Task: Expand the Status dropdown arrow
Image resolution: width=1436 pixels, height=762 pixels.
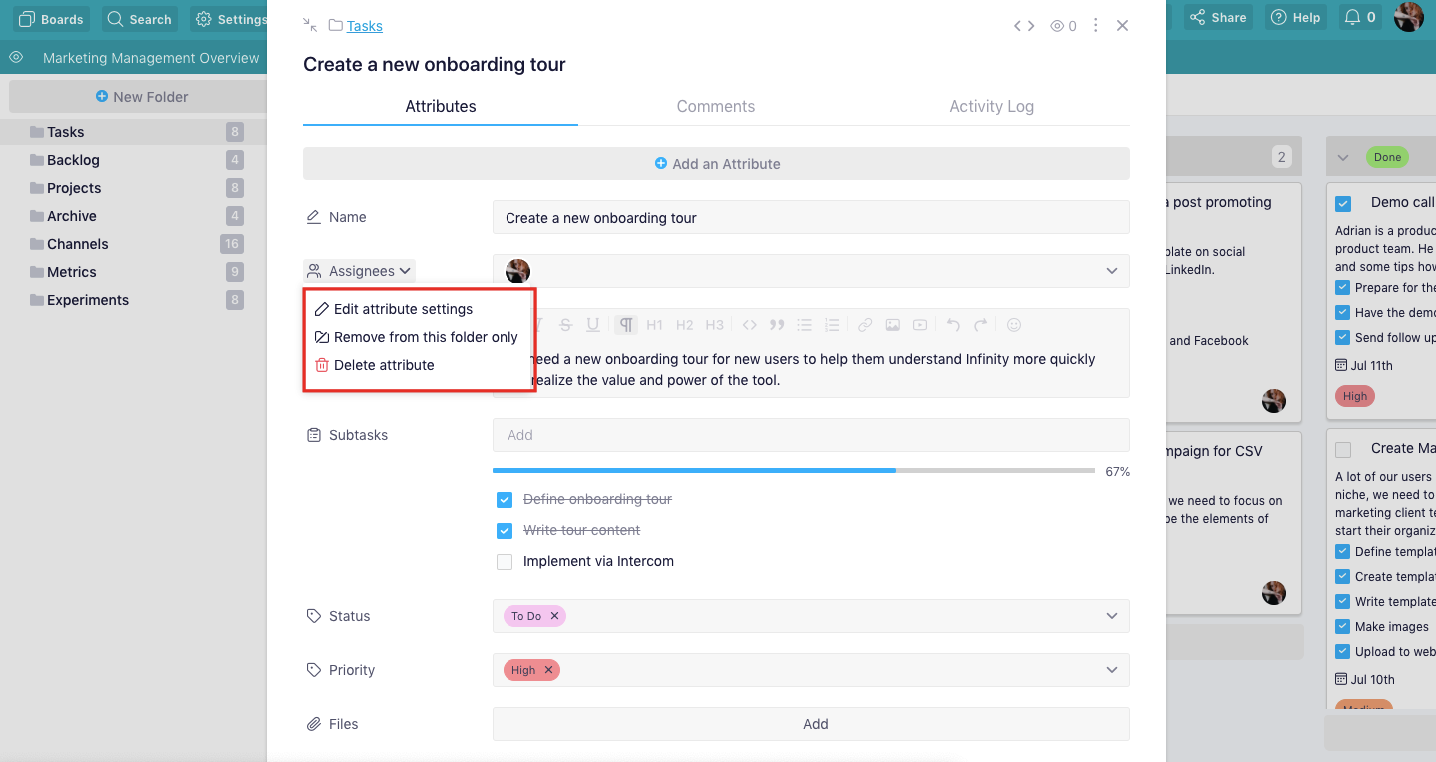Action: 1112,616
